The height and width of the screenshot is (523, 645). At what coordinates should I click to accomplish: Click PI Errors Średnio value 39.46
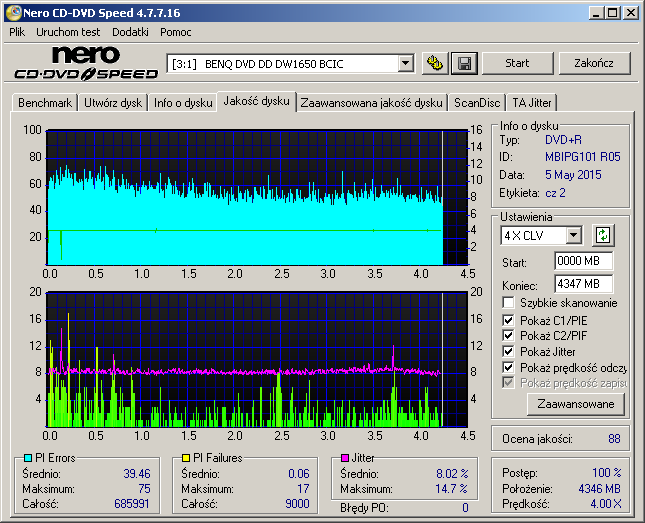(137, 474)
